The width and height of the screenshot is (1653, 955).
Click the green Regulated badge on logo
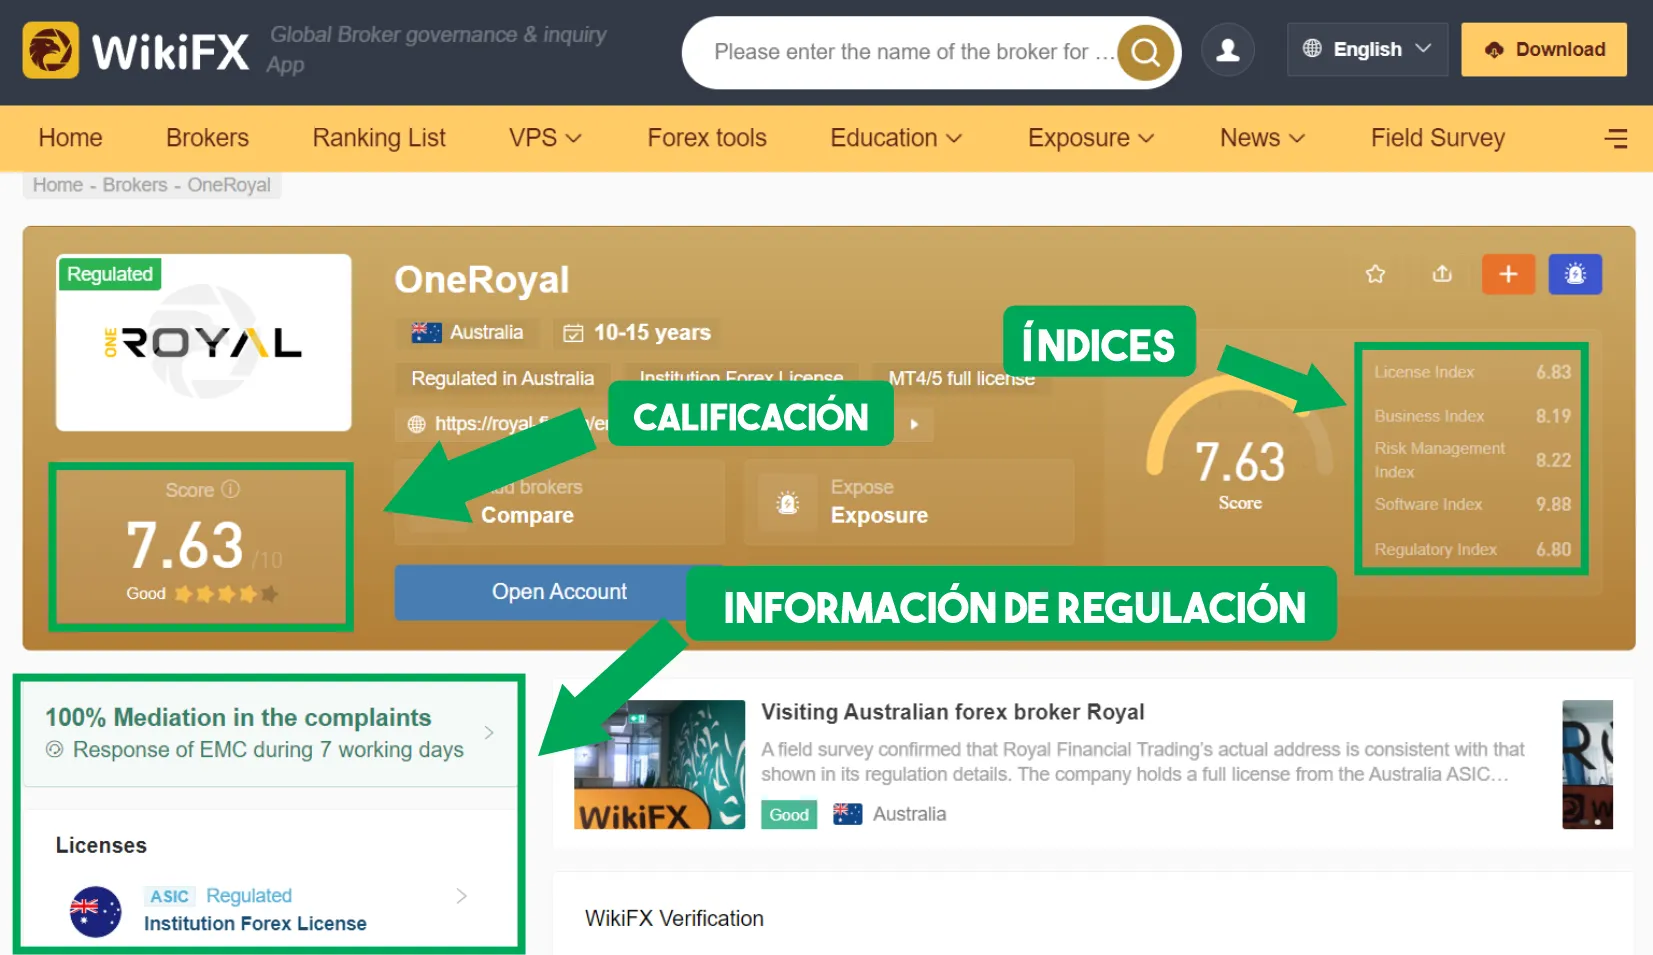pyautogui.click(x=110, y=274)
